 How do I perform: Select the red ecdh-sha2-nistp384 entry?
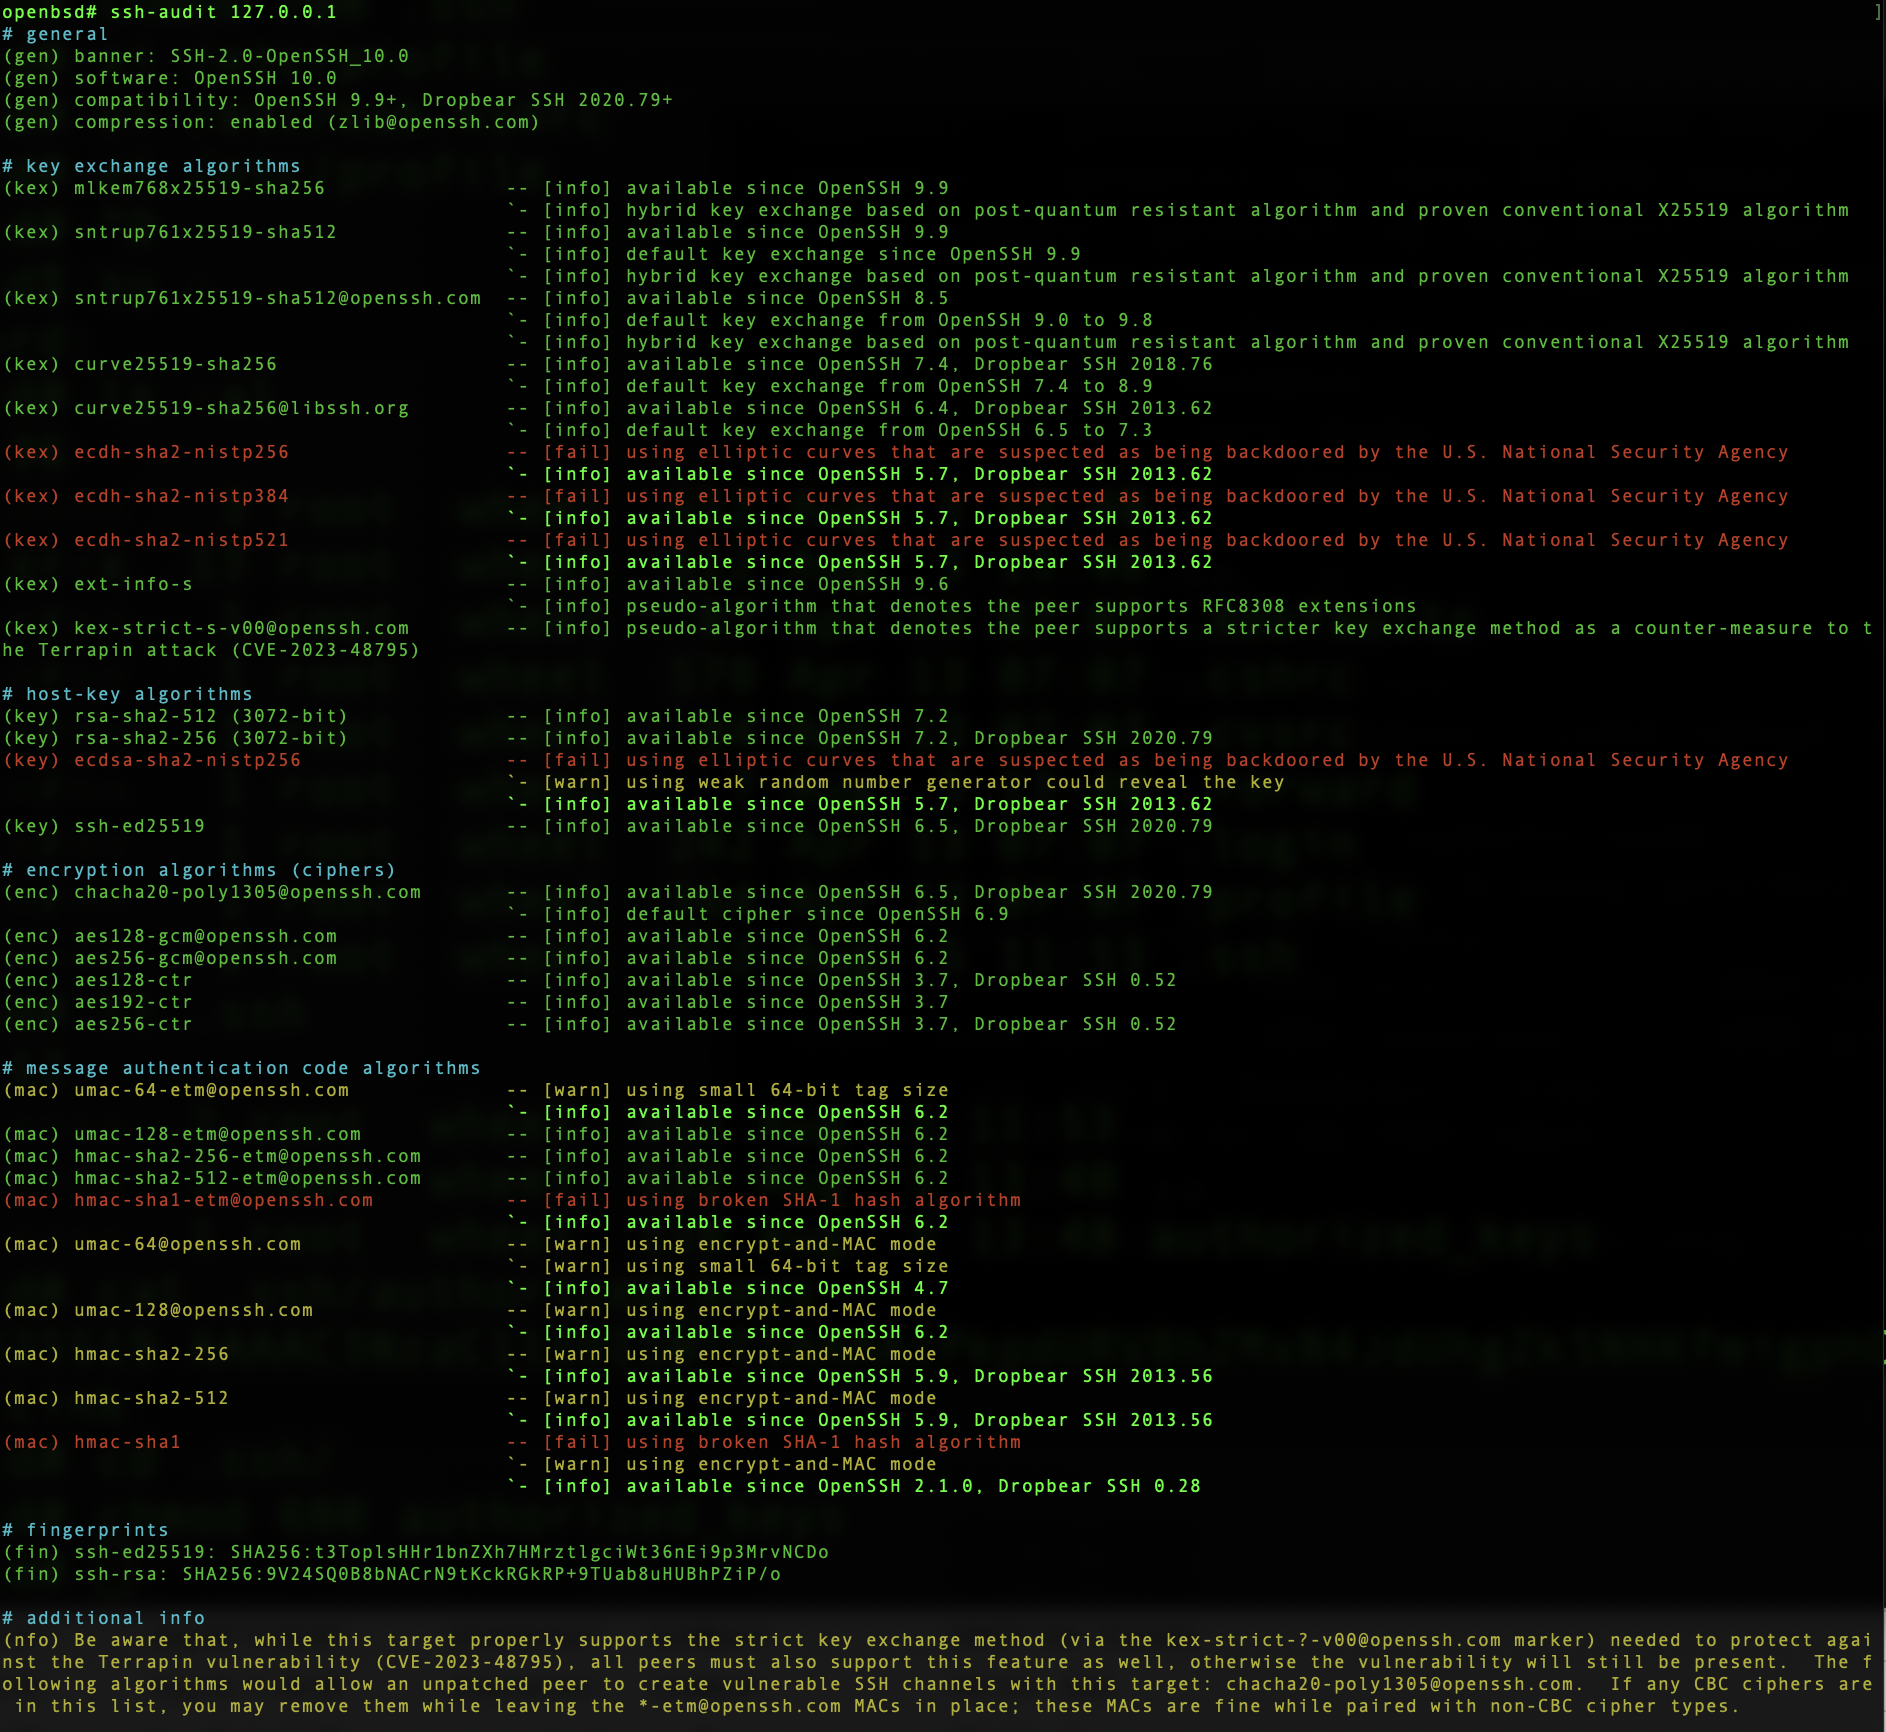point(181,496)
